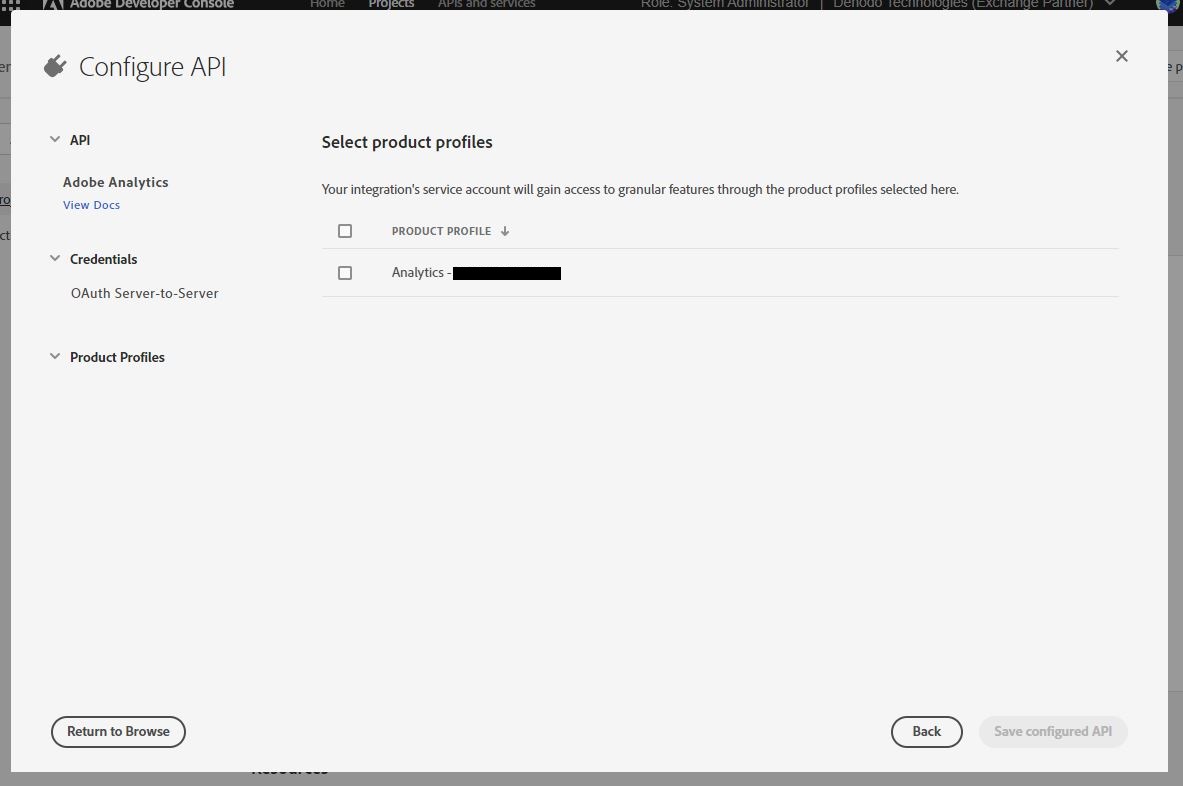Click the Adobe logo in console header

[x=53, y=4]
